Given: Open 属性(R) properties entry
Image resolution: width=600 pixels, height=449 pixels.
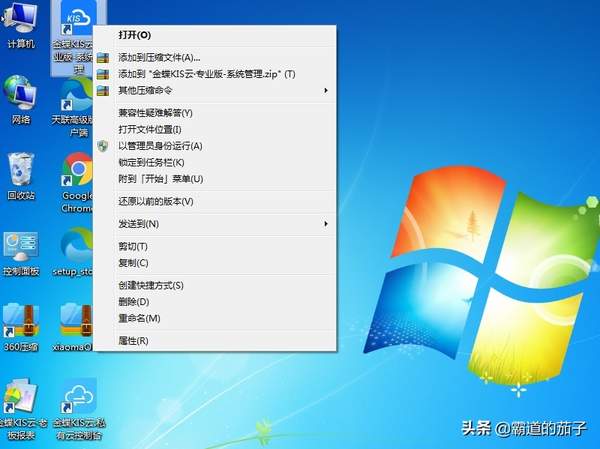Looking at the screenshot, I should pos(215,341).
